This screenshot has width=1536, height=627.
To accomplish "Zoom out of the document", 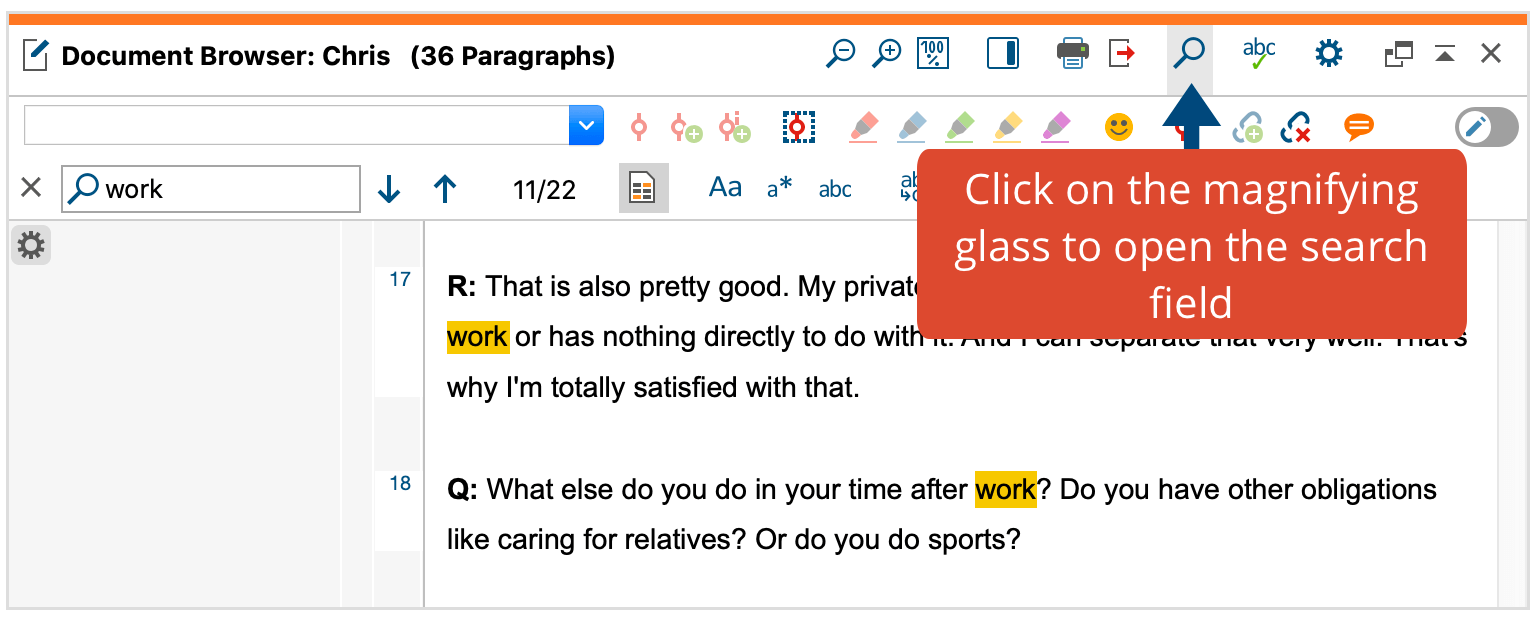I will coord(840,53).
